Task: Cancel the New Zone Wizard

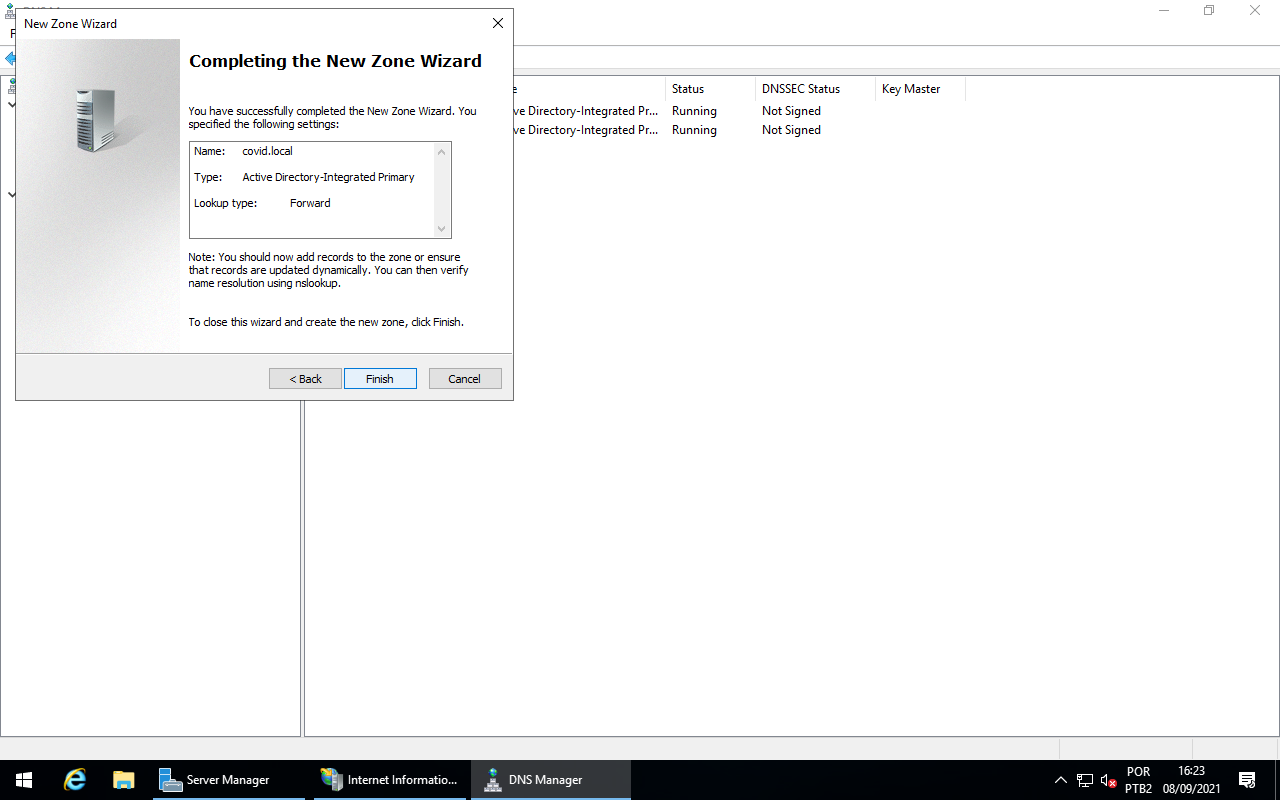Action: coord(465,379)
